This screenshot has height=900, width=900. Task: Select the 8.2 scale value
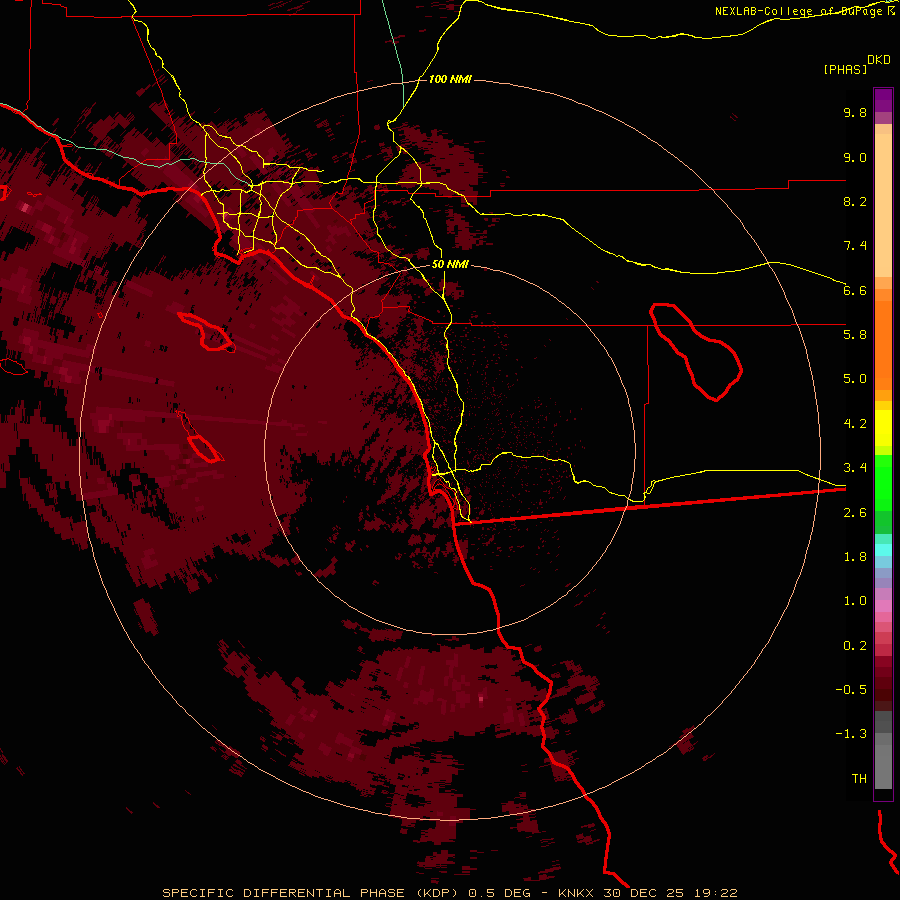[x=855, y=201]
